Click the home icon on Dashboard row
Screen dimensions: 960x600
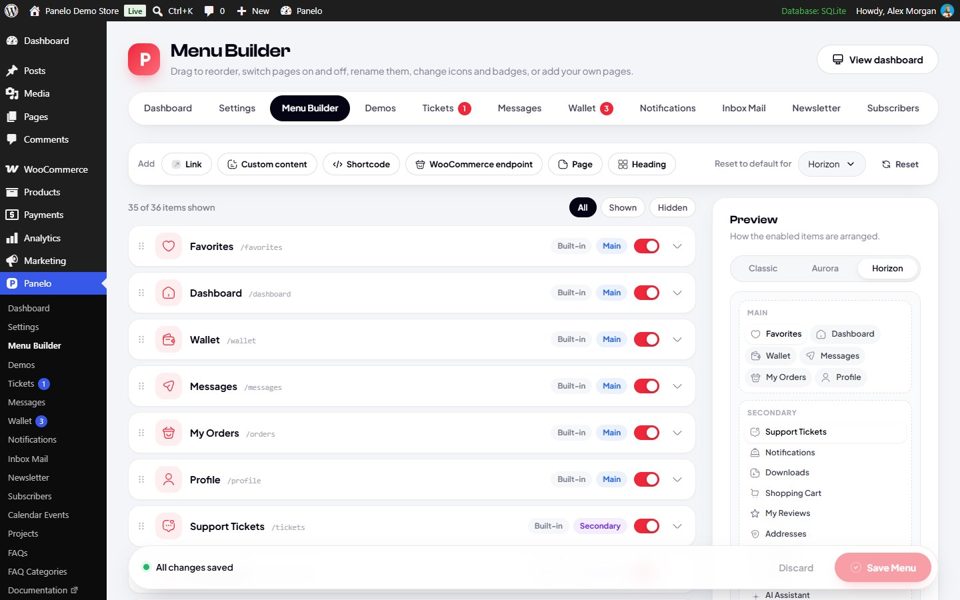point(168,293)
